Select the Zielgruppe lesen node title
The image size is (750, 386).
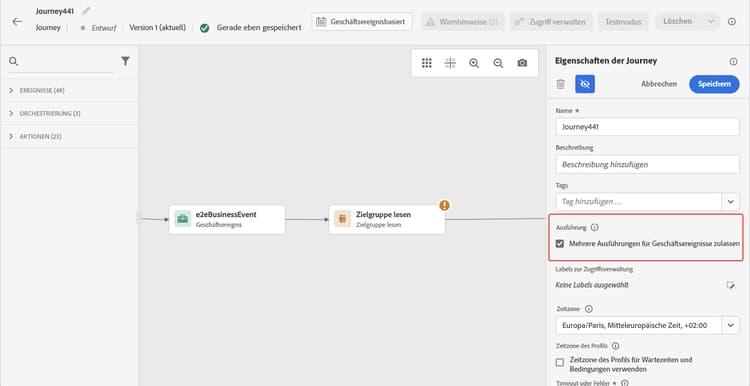point(384,215)
